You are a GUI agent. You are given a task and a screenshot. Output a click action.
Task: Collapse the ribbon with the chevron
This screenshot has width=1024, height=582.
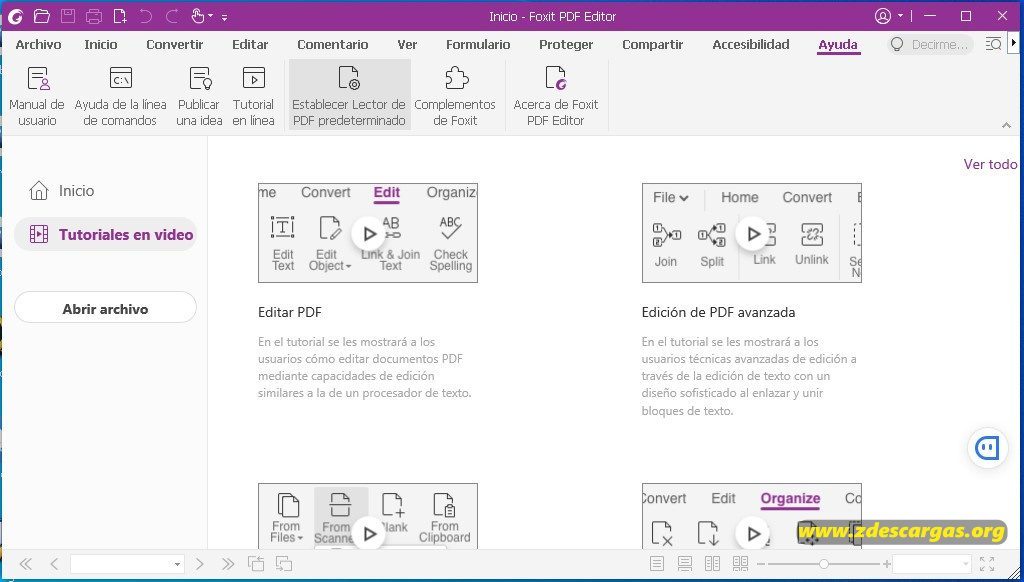coord(1006,125)
